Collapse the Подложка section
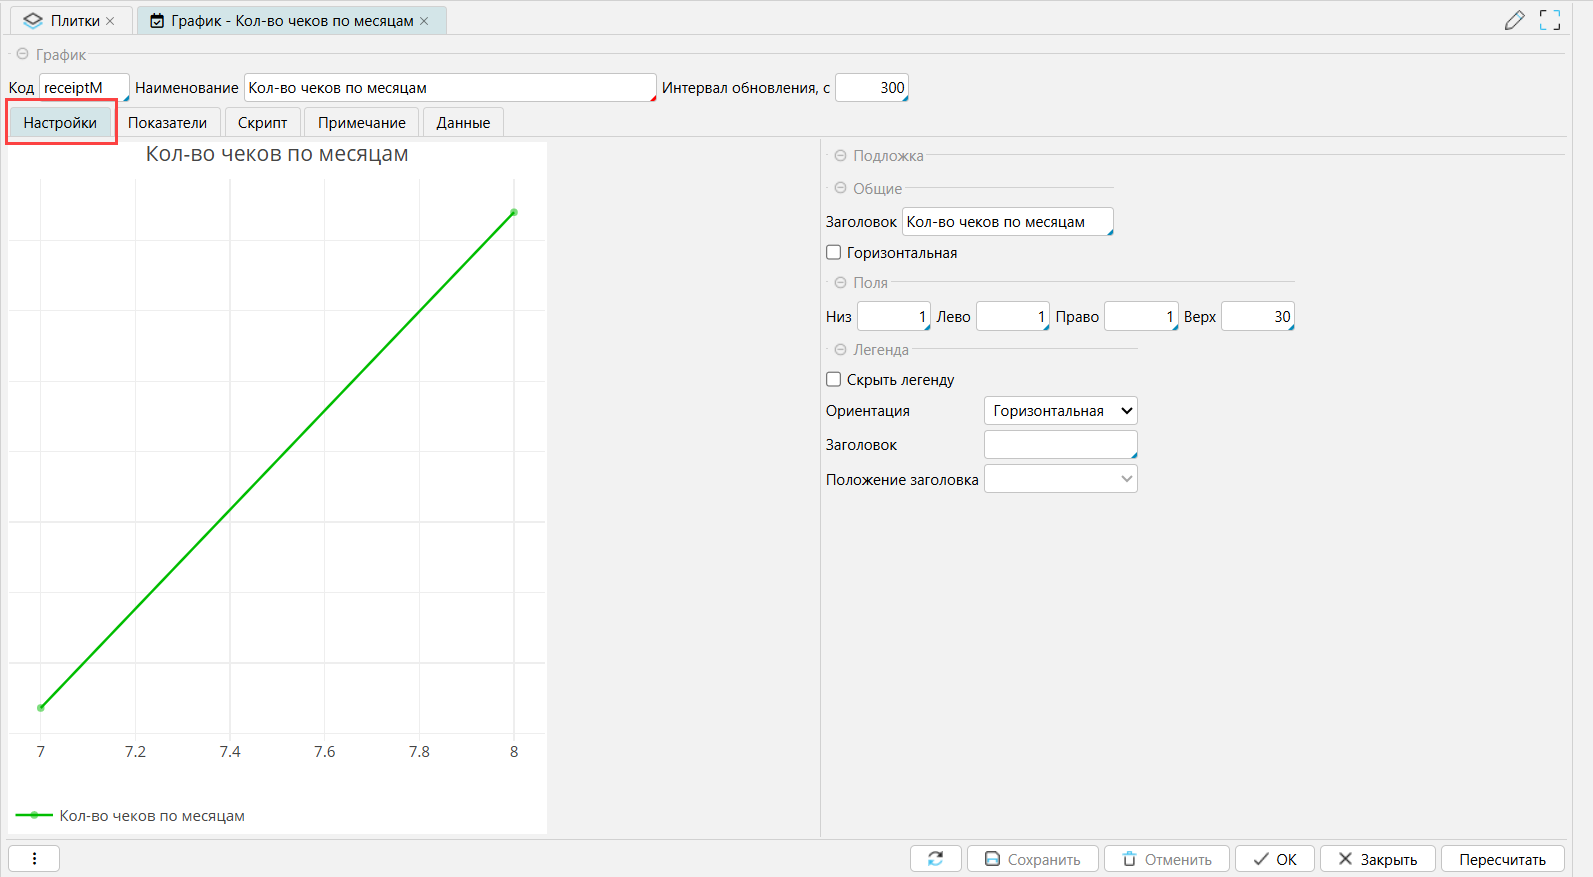1593x877 pixels. [x=840, y=156]
